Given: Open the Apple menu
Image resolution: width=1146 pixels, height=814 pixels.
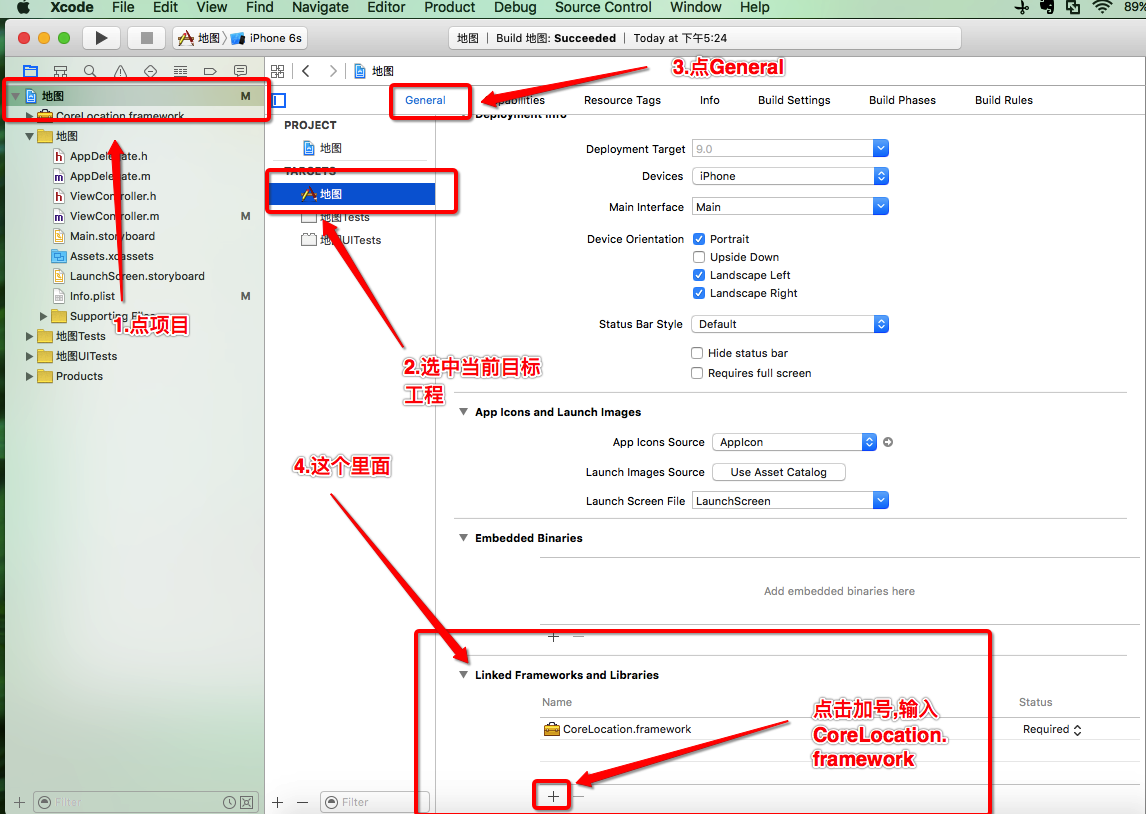Looking at the screenshot, I should 23,7.
